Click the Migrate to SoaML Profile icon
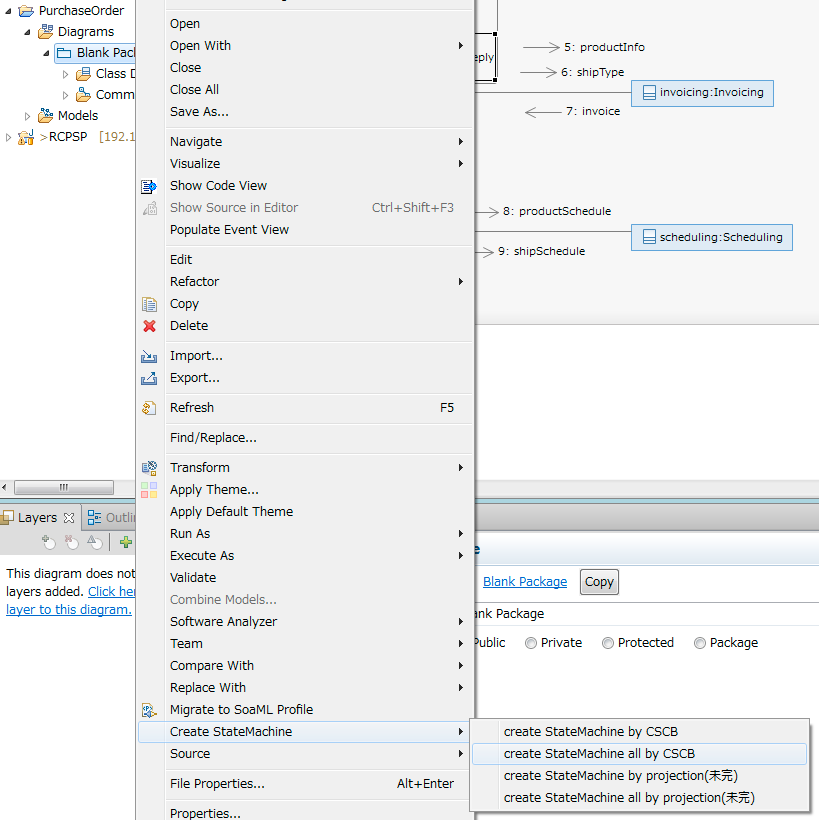This screenshot has width=819, height=820. coord(150,710)
